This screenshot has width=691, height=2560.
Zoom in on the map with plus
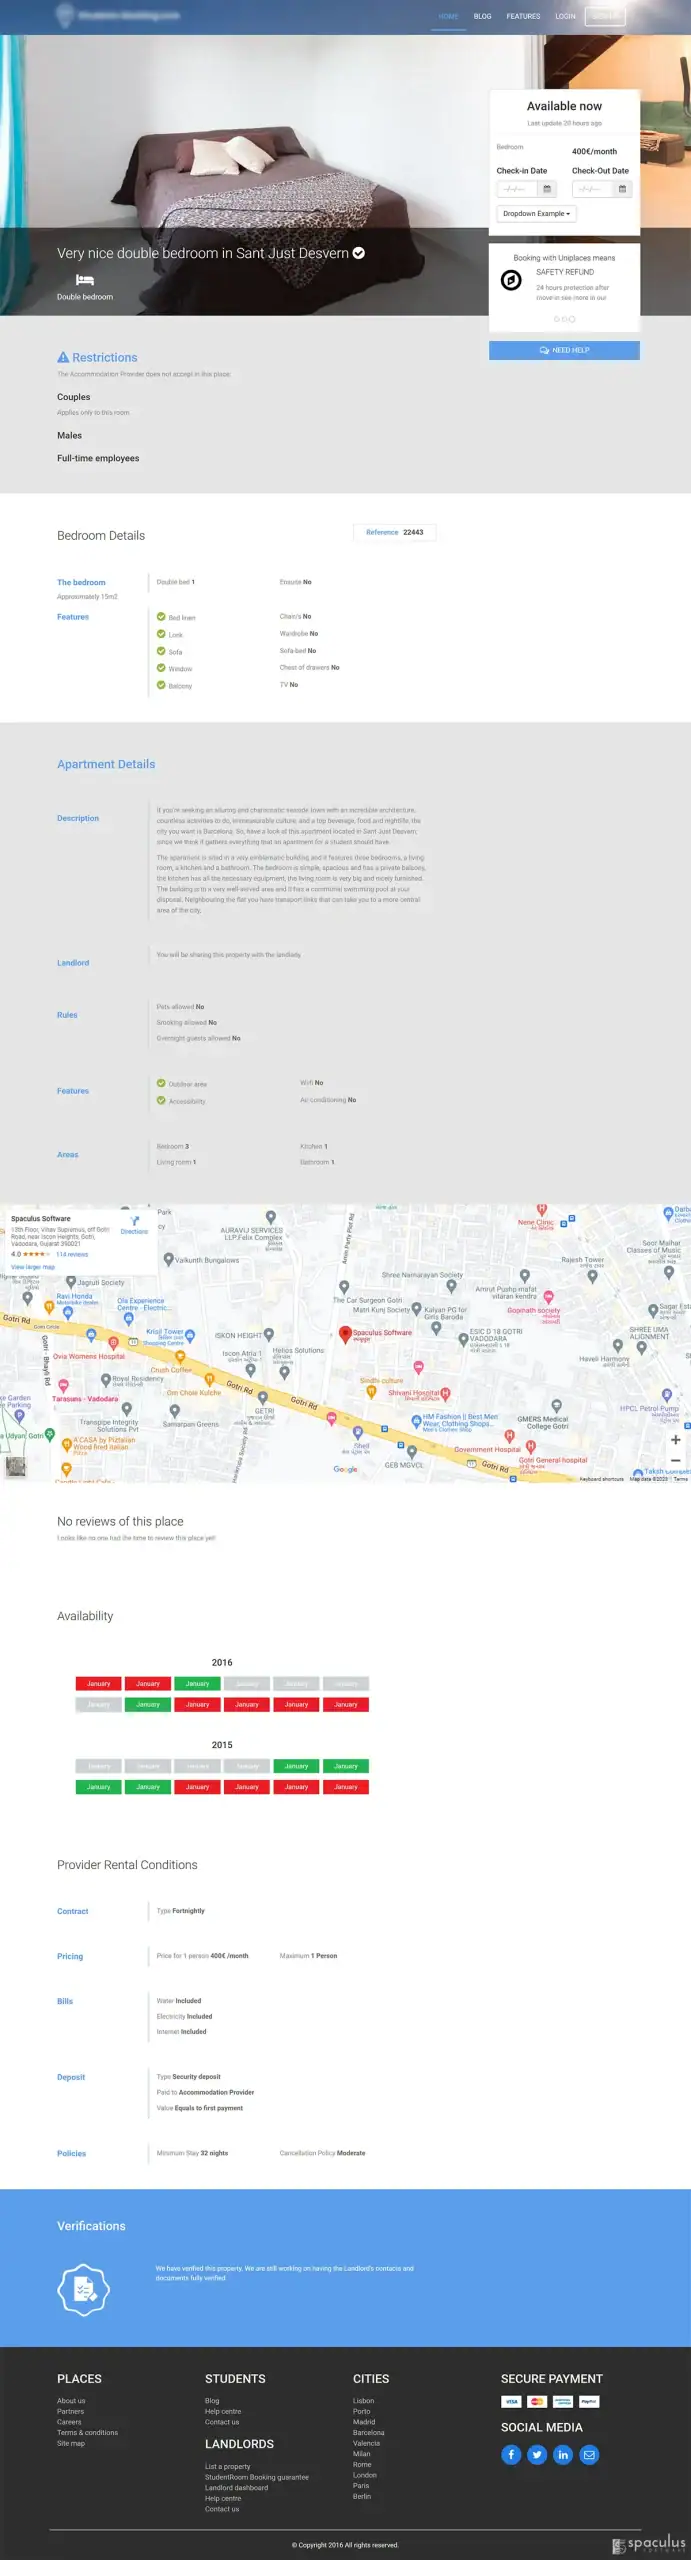point(675,1440)
